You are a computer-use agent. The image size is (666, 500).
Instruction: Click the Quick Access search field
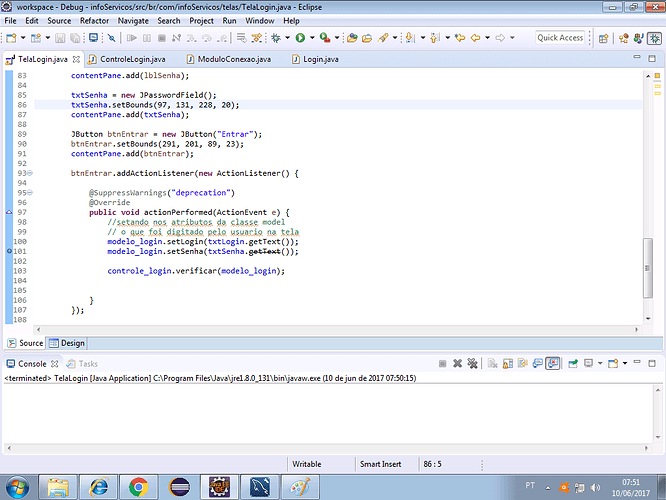(x=560, y=38)
